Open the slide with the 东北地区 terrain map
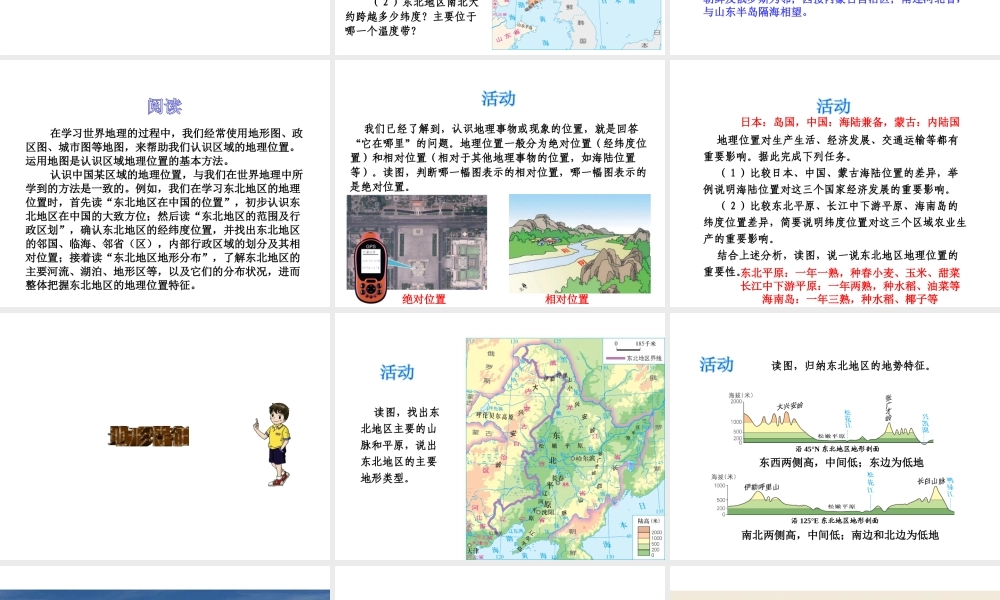Image resolution: width=1000 pixels, height=600 pixels. click(499, 436)
